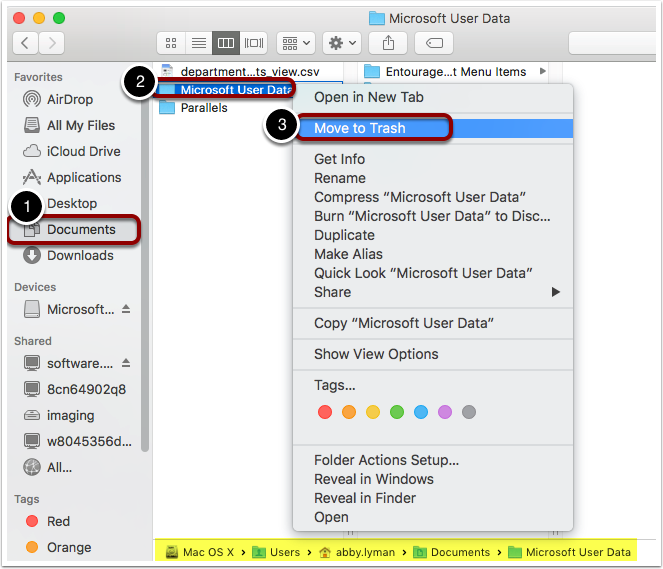Screen dimensions: 663x569
Task: Select the Parallels folder
Action: 203,108
